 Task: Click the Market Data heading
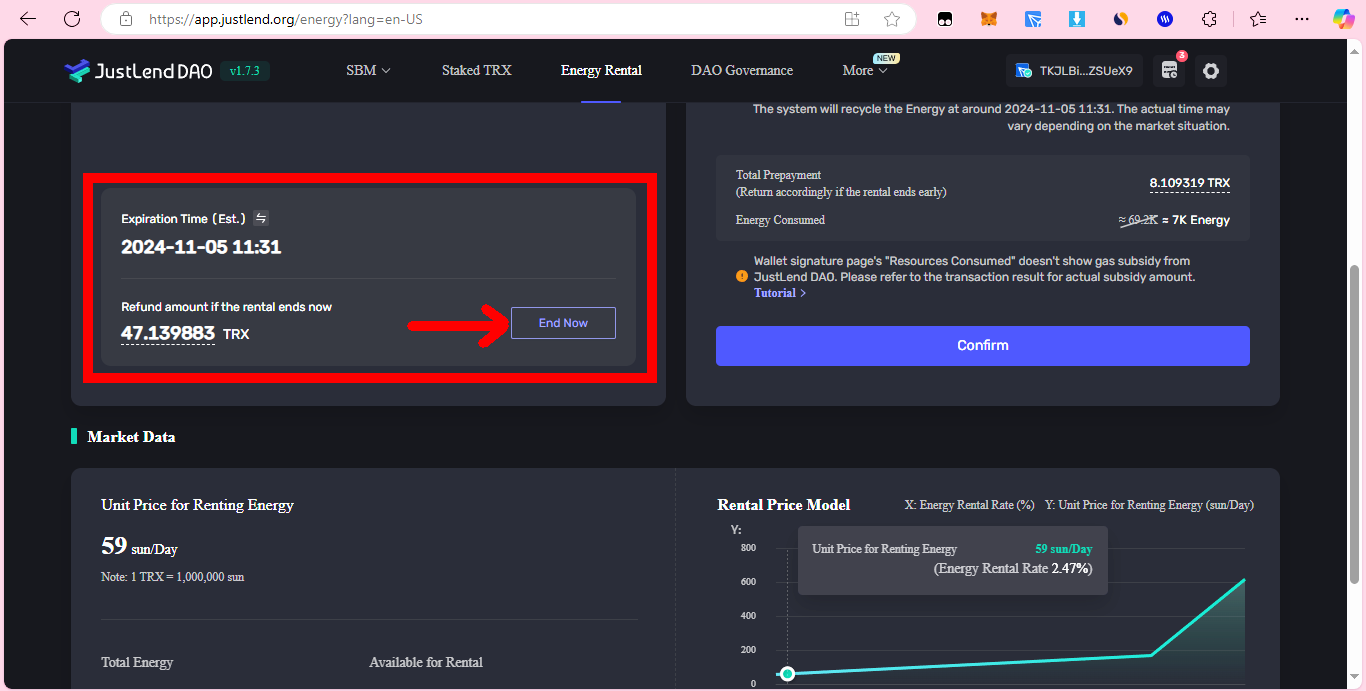(131, 437)
